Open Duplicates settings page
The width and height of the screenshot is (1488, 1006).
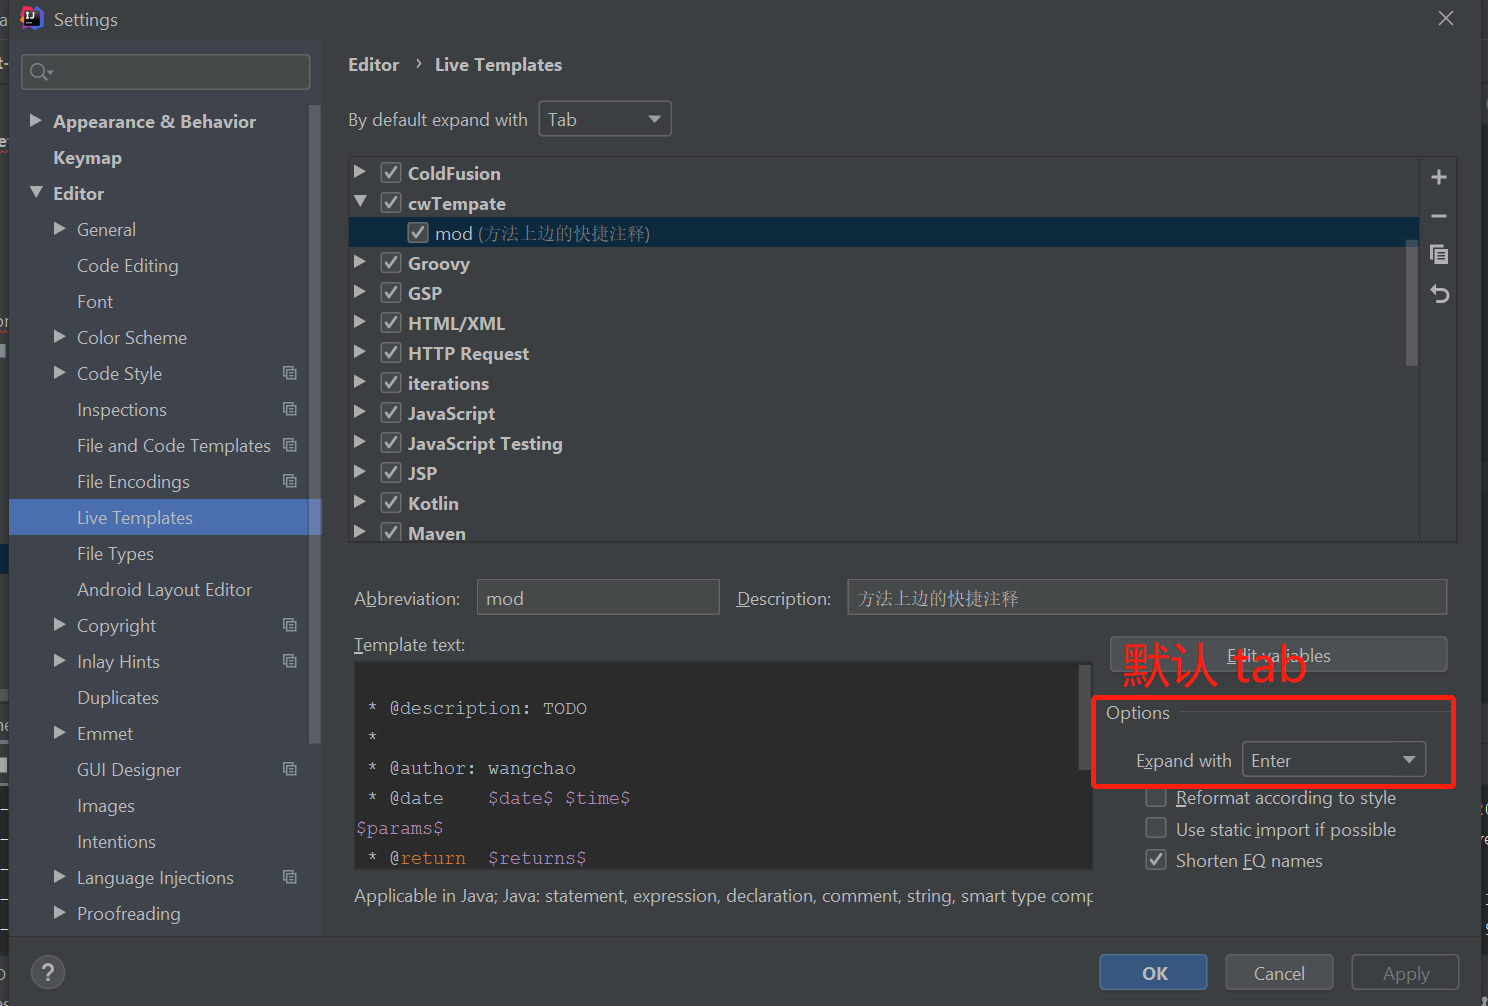click(x=118, y=698)
